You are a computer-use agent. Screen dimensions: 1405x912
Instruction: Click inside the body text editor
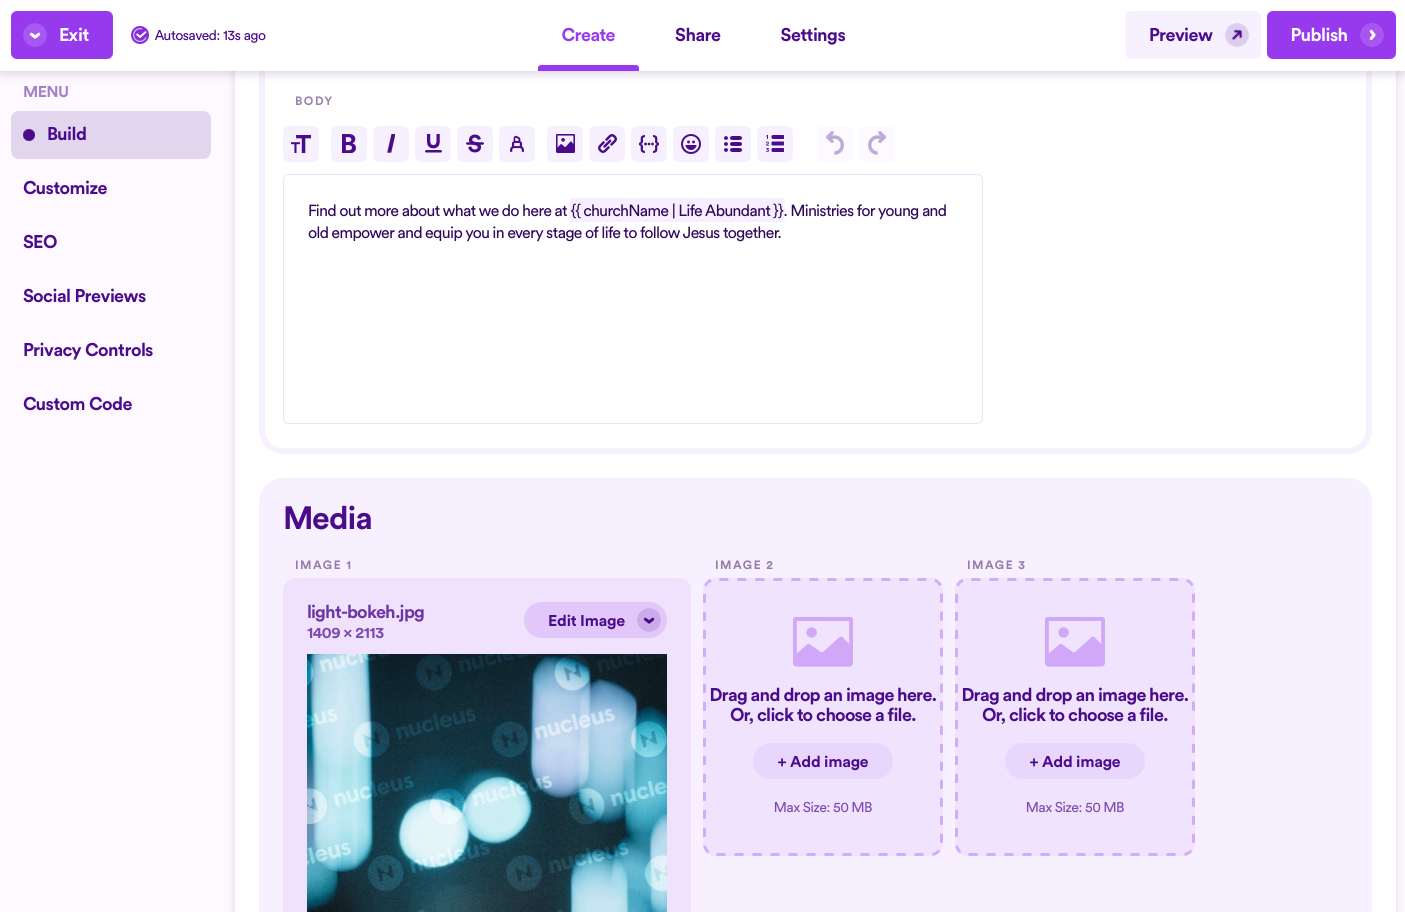[x=633, y=299]
